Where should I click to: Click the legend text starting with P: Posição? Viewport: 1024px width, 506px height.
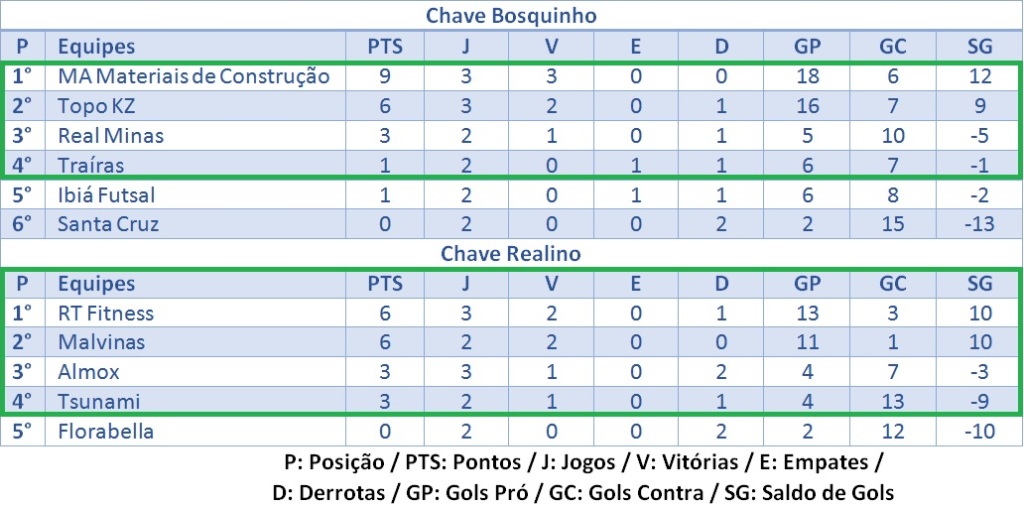584,464
